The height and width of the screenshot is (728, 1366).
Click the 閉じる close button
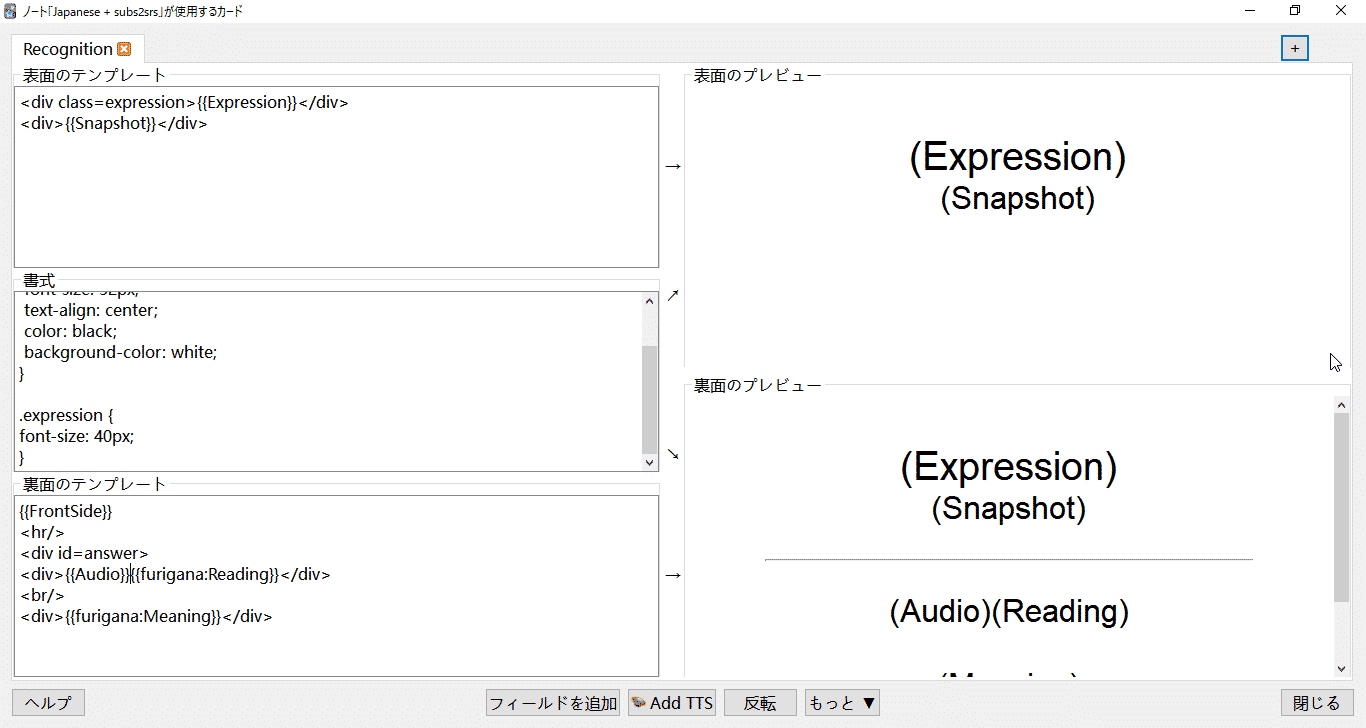point(1317,703)
